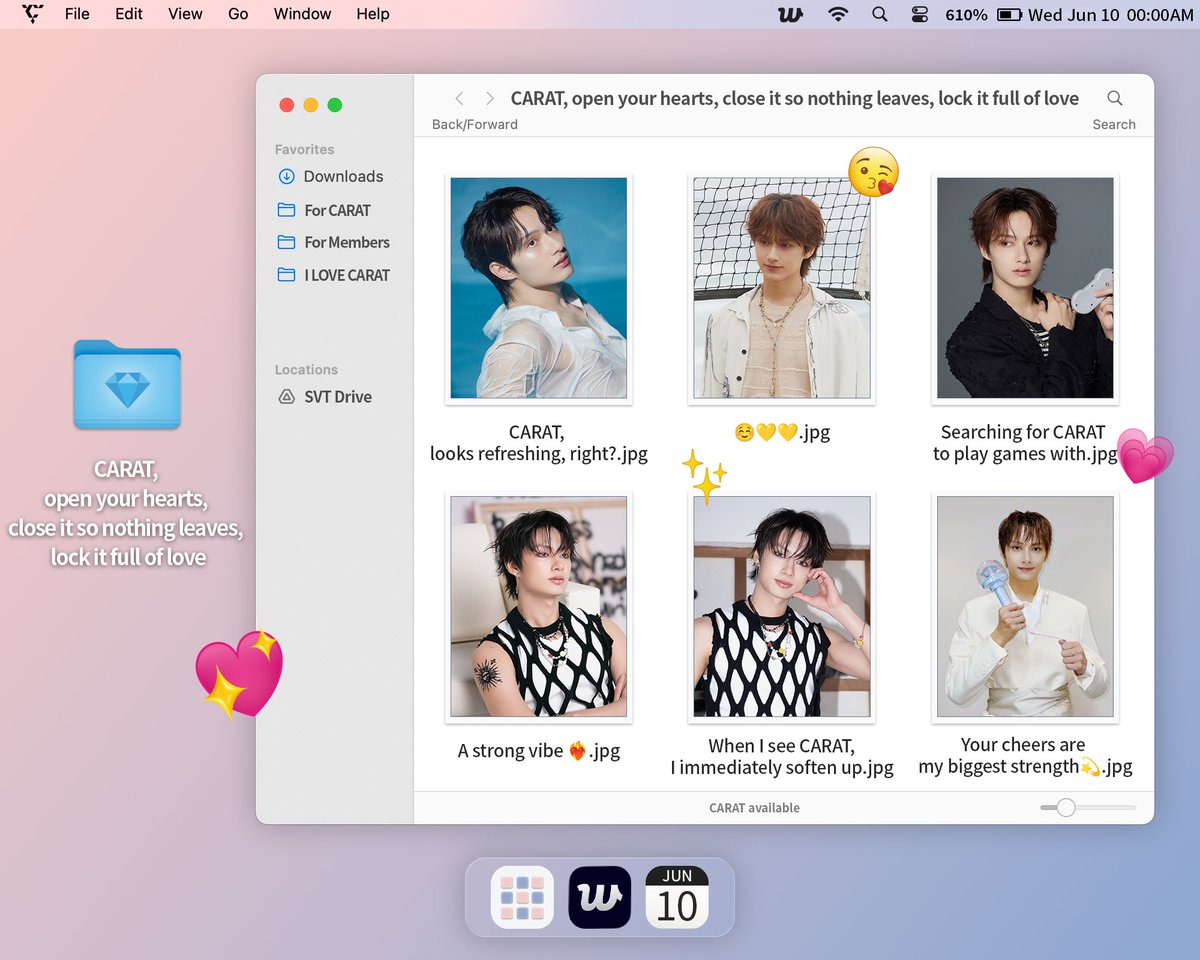Viewport: 1200px width, 960px height.
Task: Open the Wi-Fi status menu
Action: 838,14
